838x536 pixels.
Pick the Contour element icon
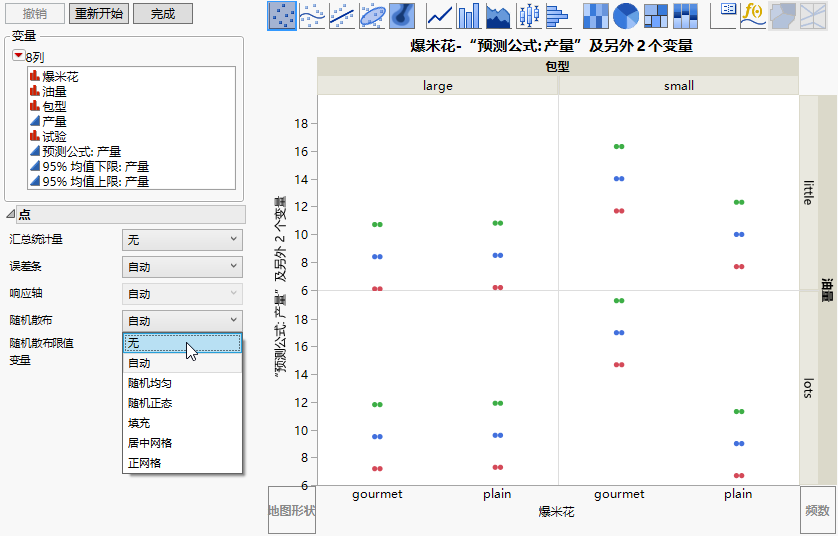[x=402, y=15]
